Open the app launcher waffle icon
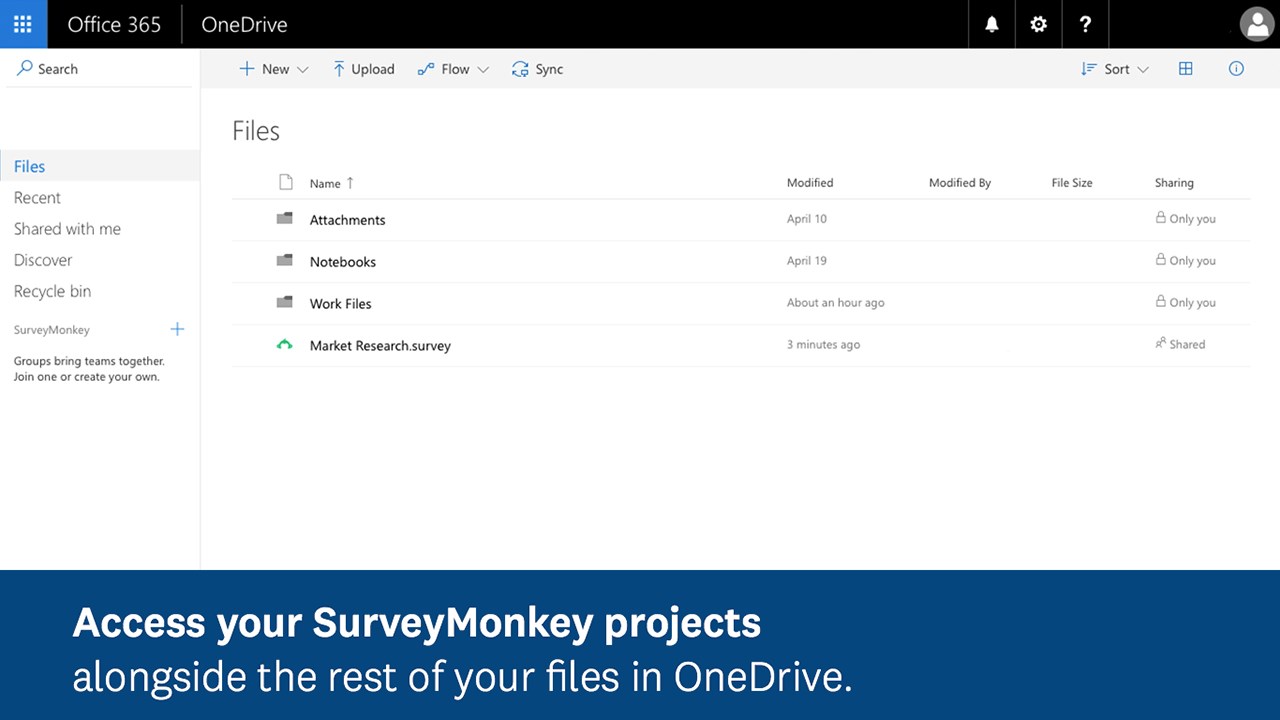 click(23, 24)
